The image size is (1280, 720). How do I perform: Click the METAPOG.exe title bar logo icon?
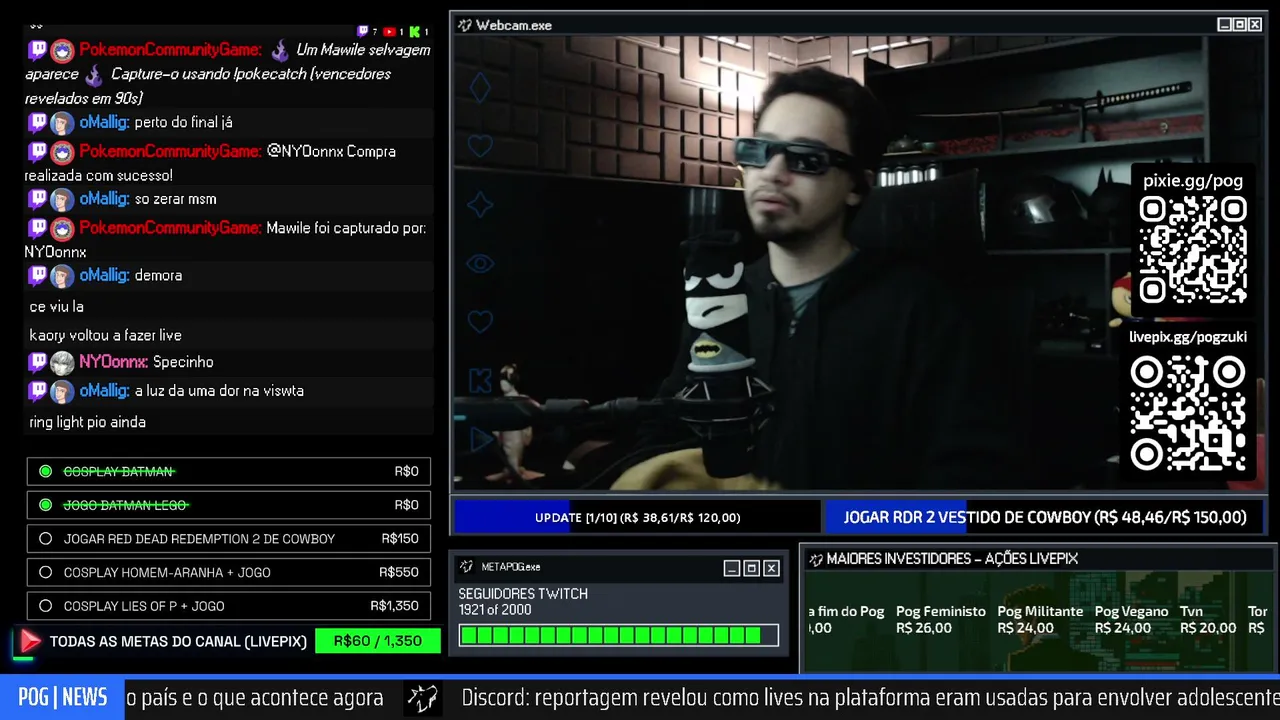pos(466,567)
